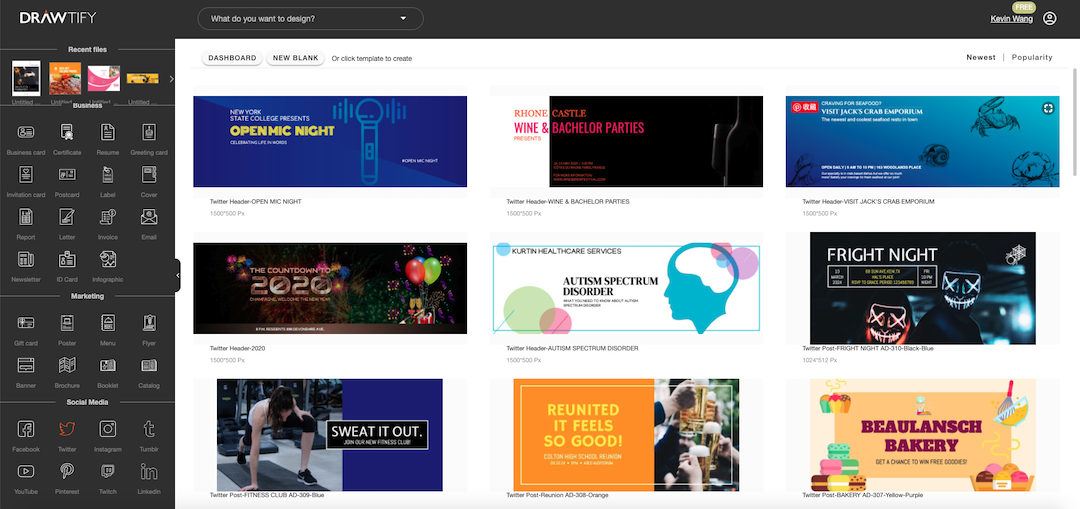This screenshot has width=1080, height=509.
Task: Choose the Pinterest icon
Action: click(67, 472)
